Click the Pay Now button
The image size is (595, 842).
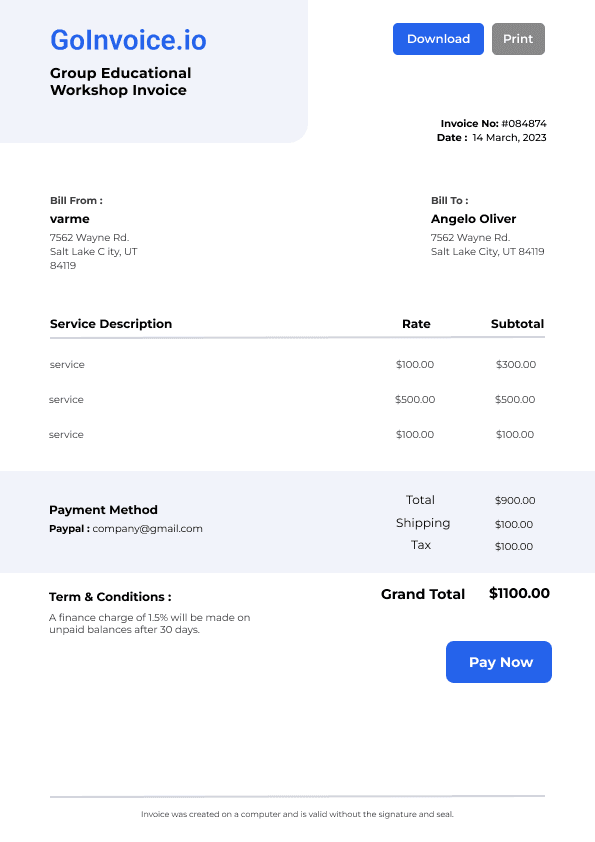[x=499, y=662]
